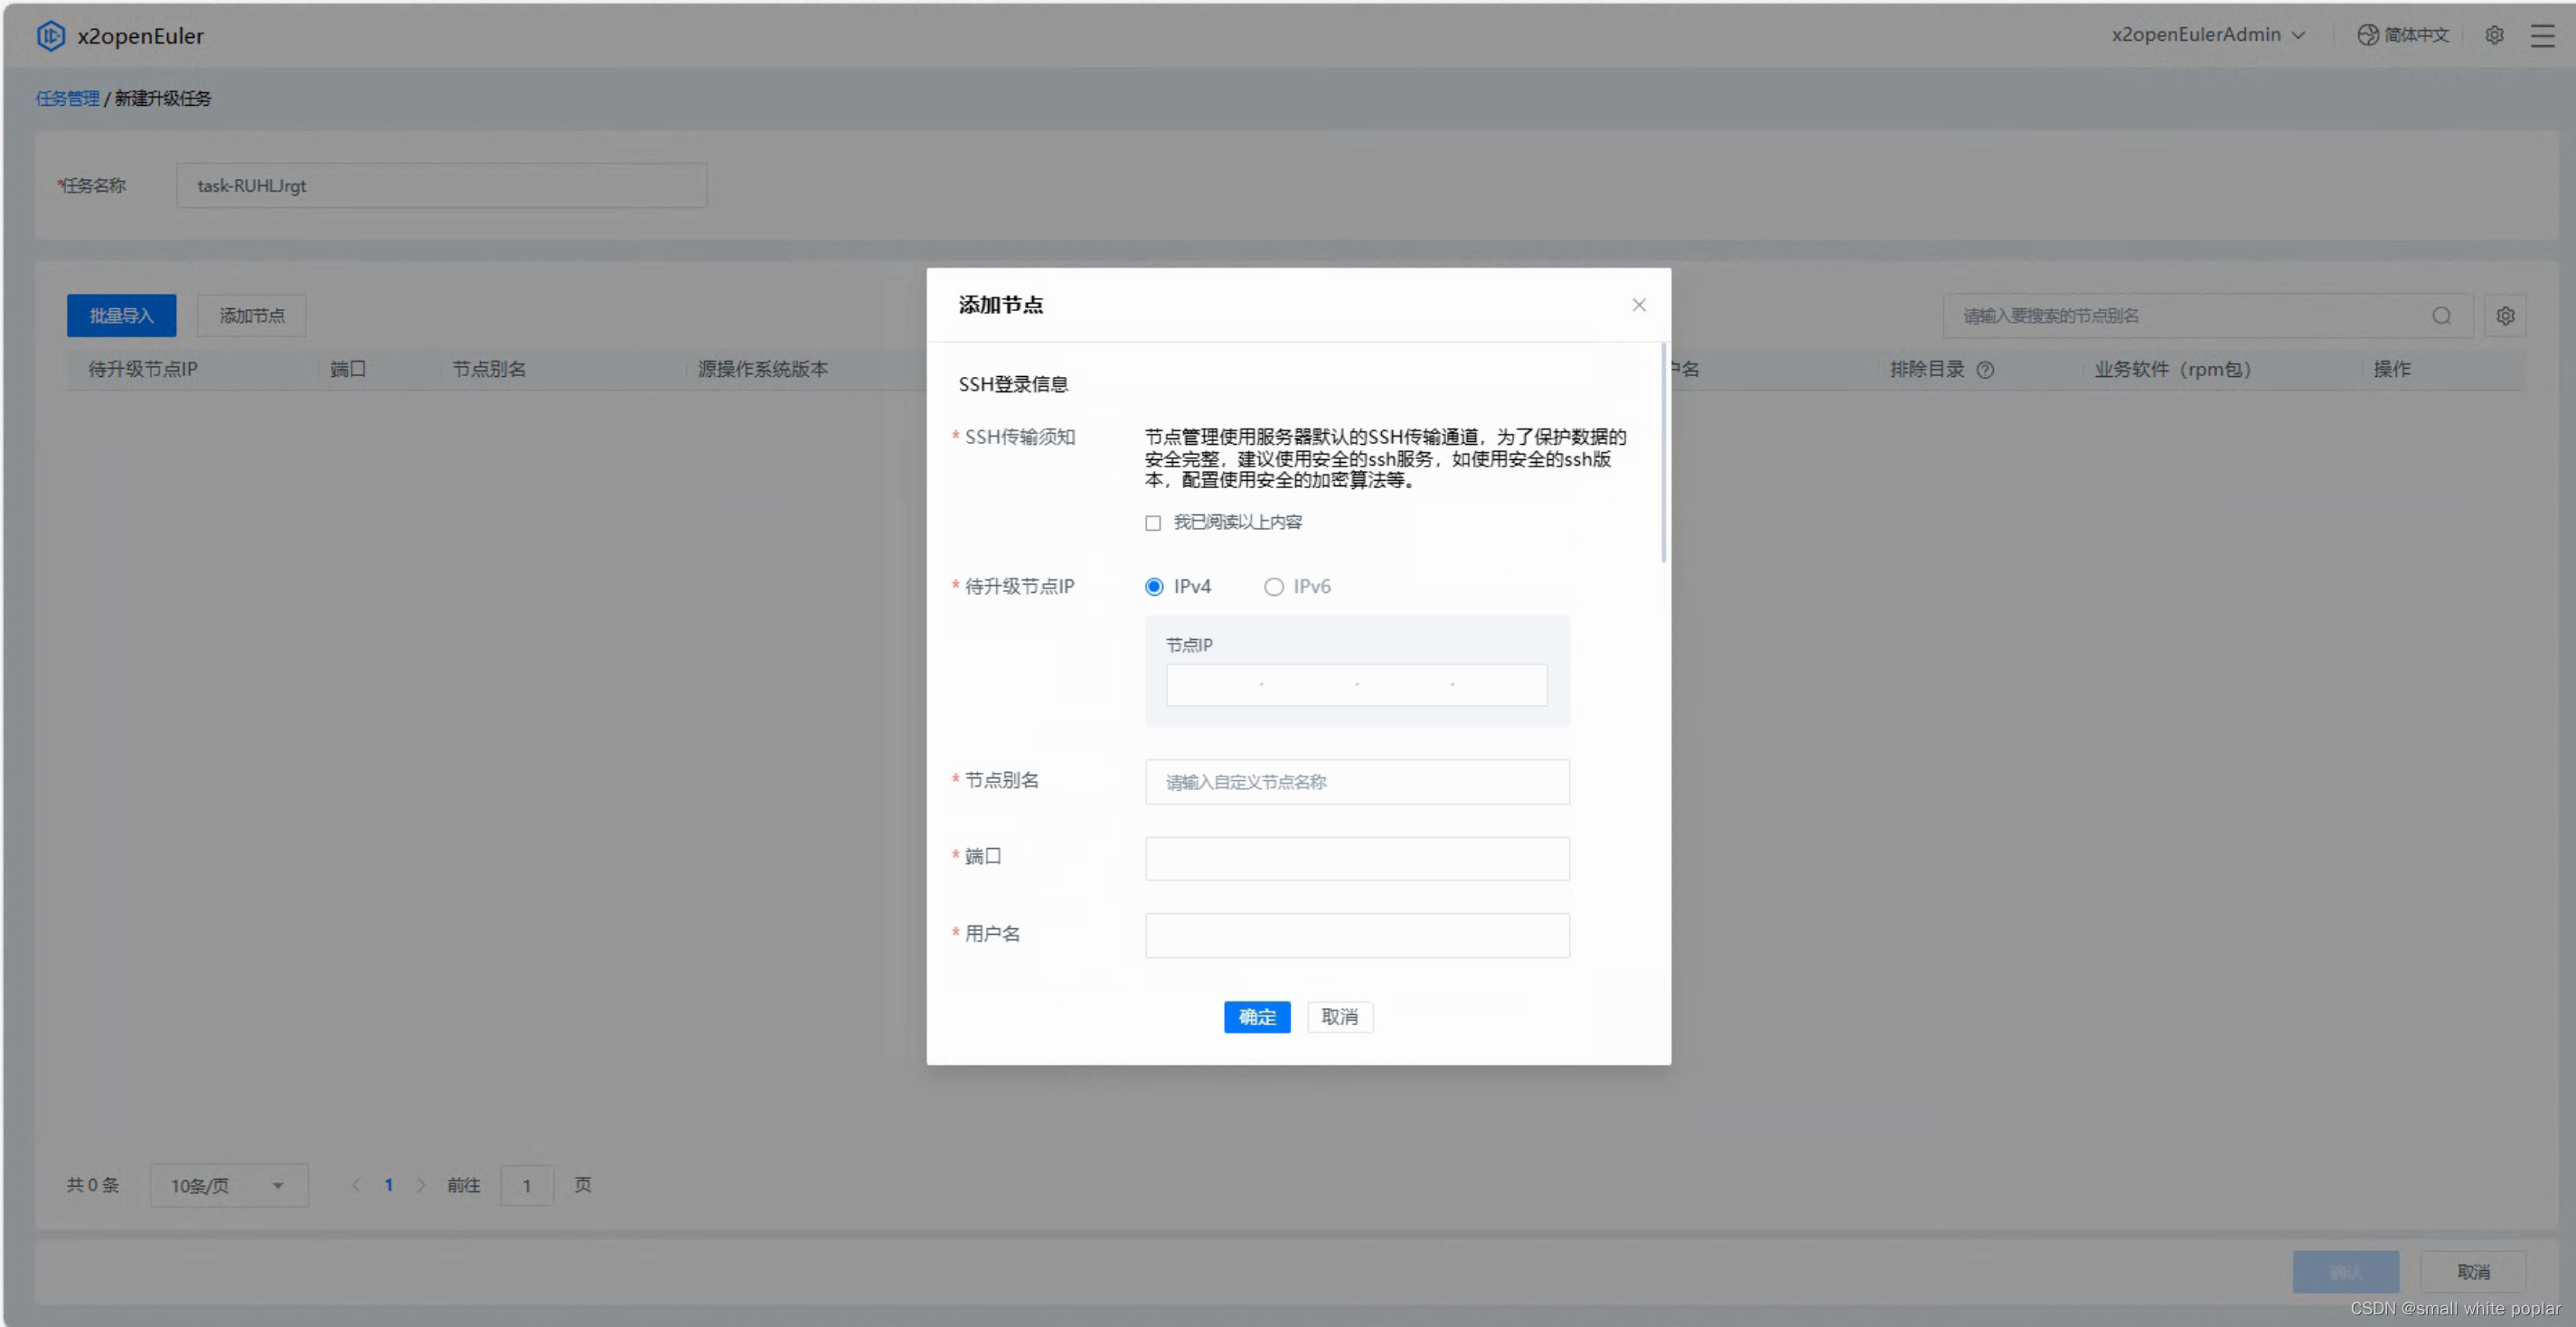Click the 用户名 input field
Screen dimensions: 2576x1327
[x=1356, y=936]
